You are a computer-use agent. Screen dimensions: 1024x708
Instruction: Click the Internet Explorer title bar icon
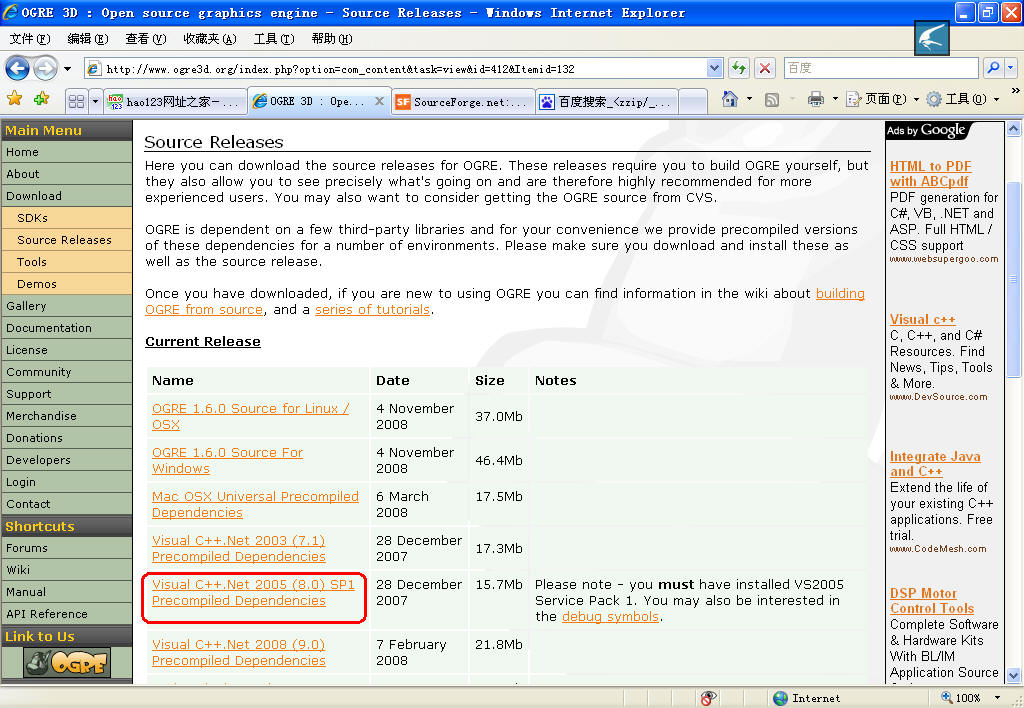(10, 12)
